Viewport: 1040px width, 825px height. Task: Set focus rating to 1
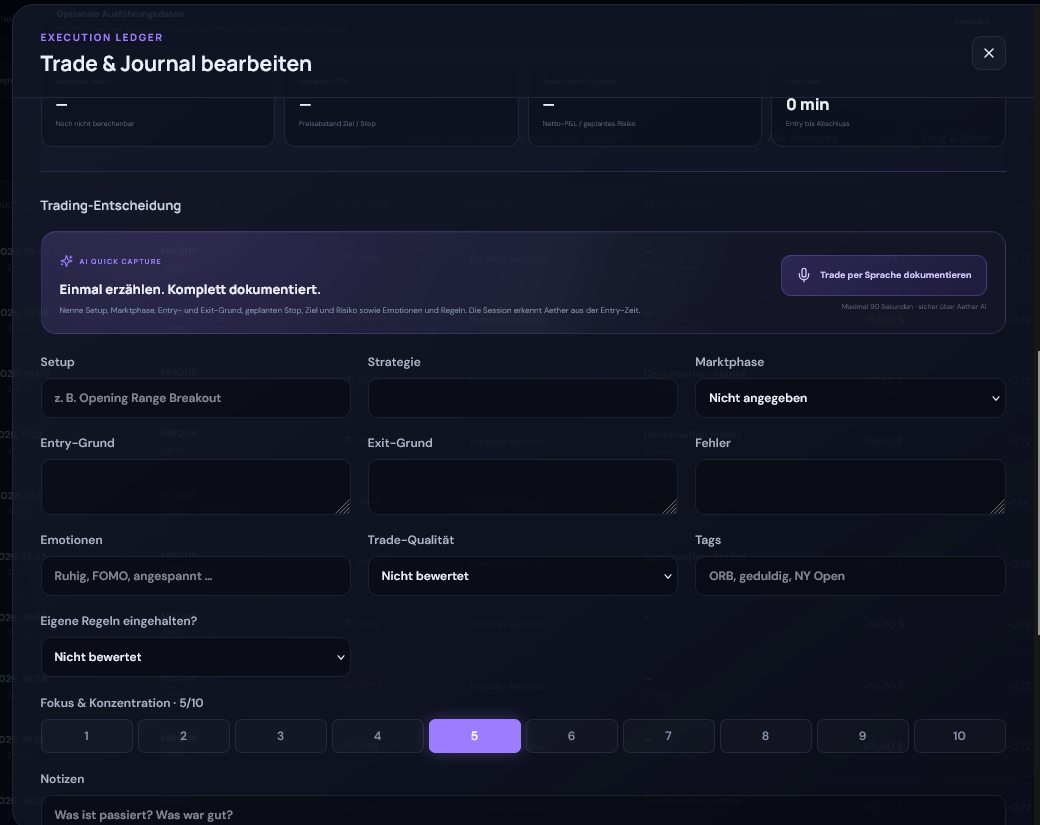click(x=86, y=735)
